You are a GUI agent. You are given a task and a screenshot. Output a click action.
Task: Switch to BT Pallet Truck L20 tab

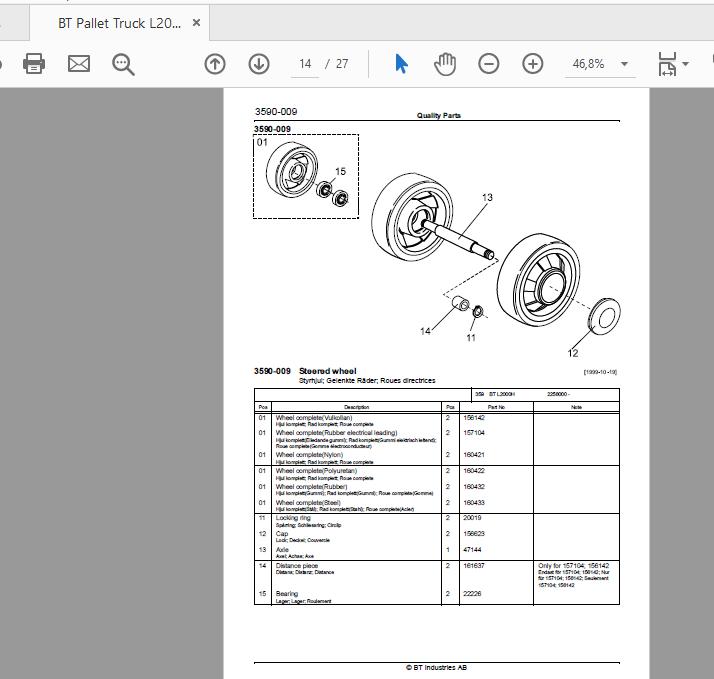pyautogui.click(x=119, y=23)
